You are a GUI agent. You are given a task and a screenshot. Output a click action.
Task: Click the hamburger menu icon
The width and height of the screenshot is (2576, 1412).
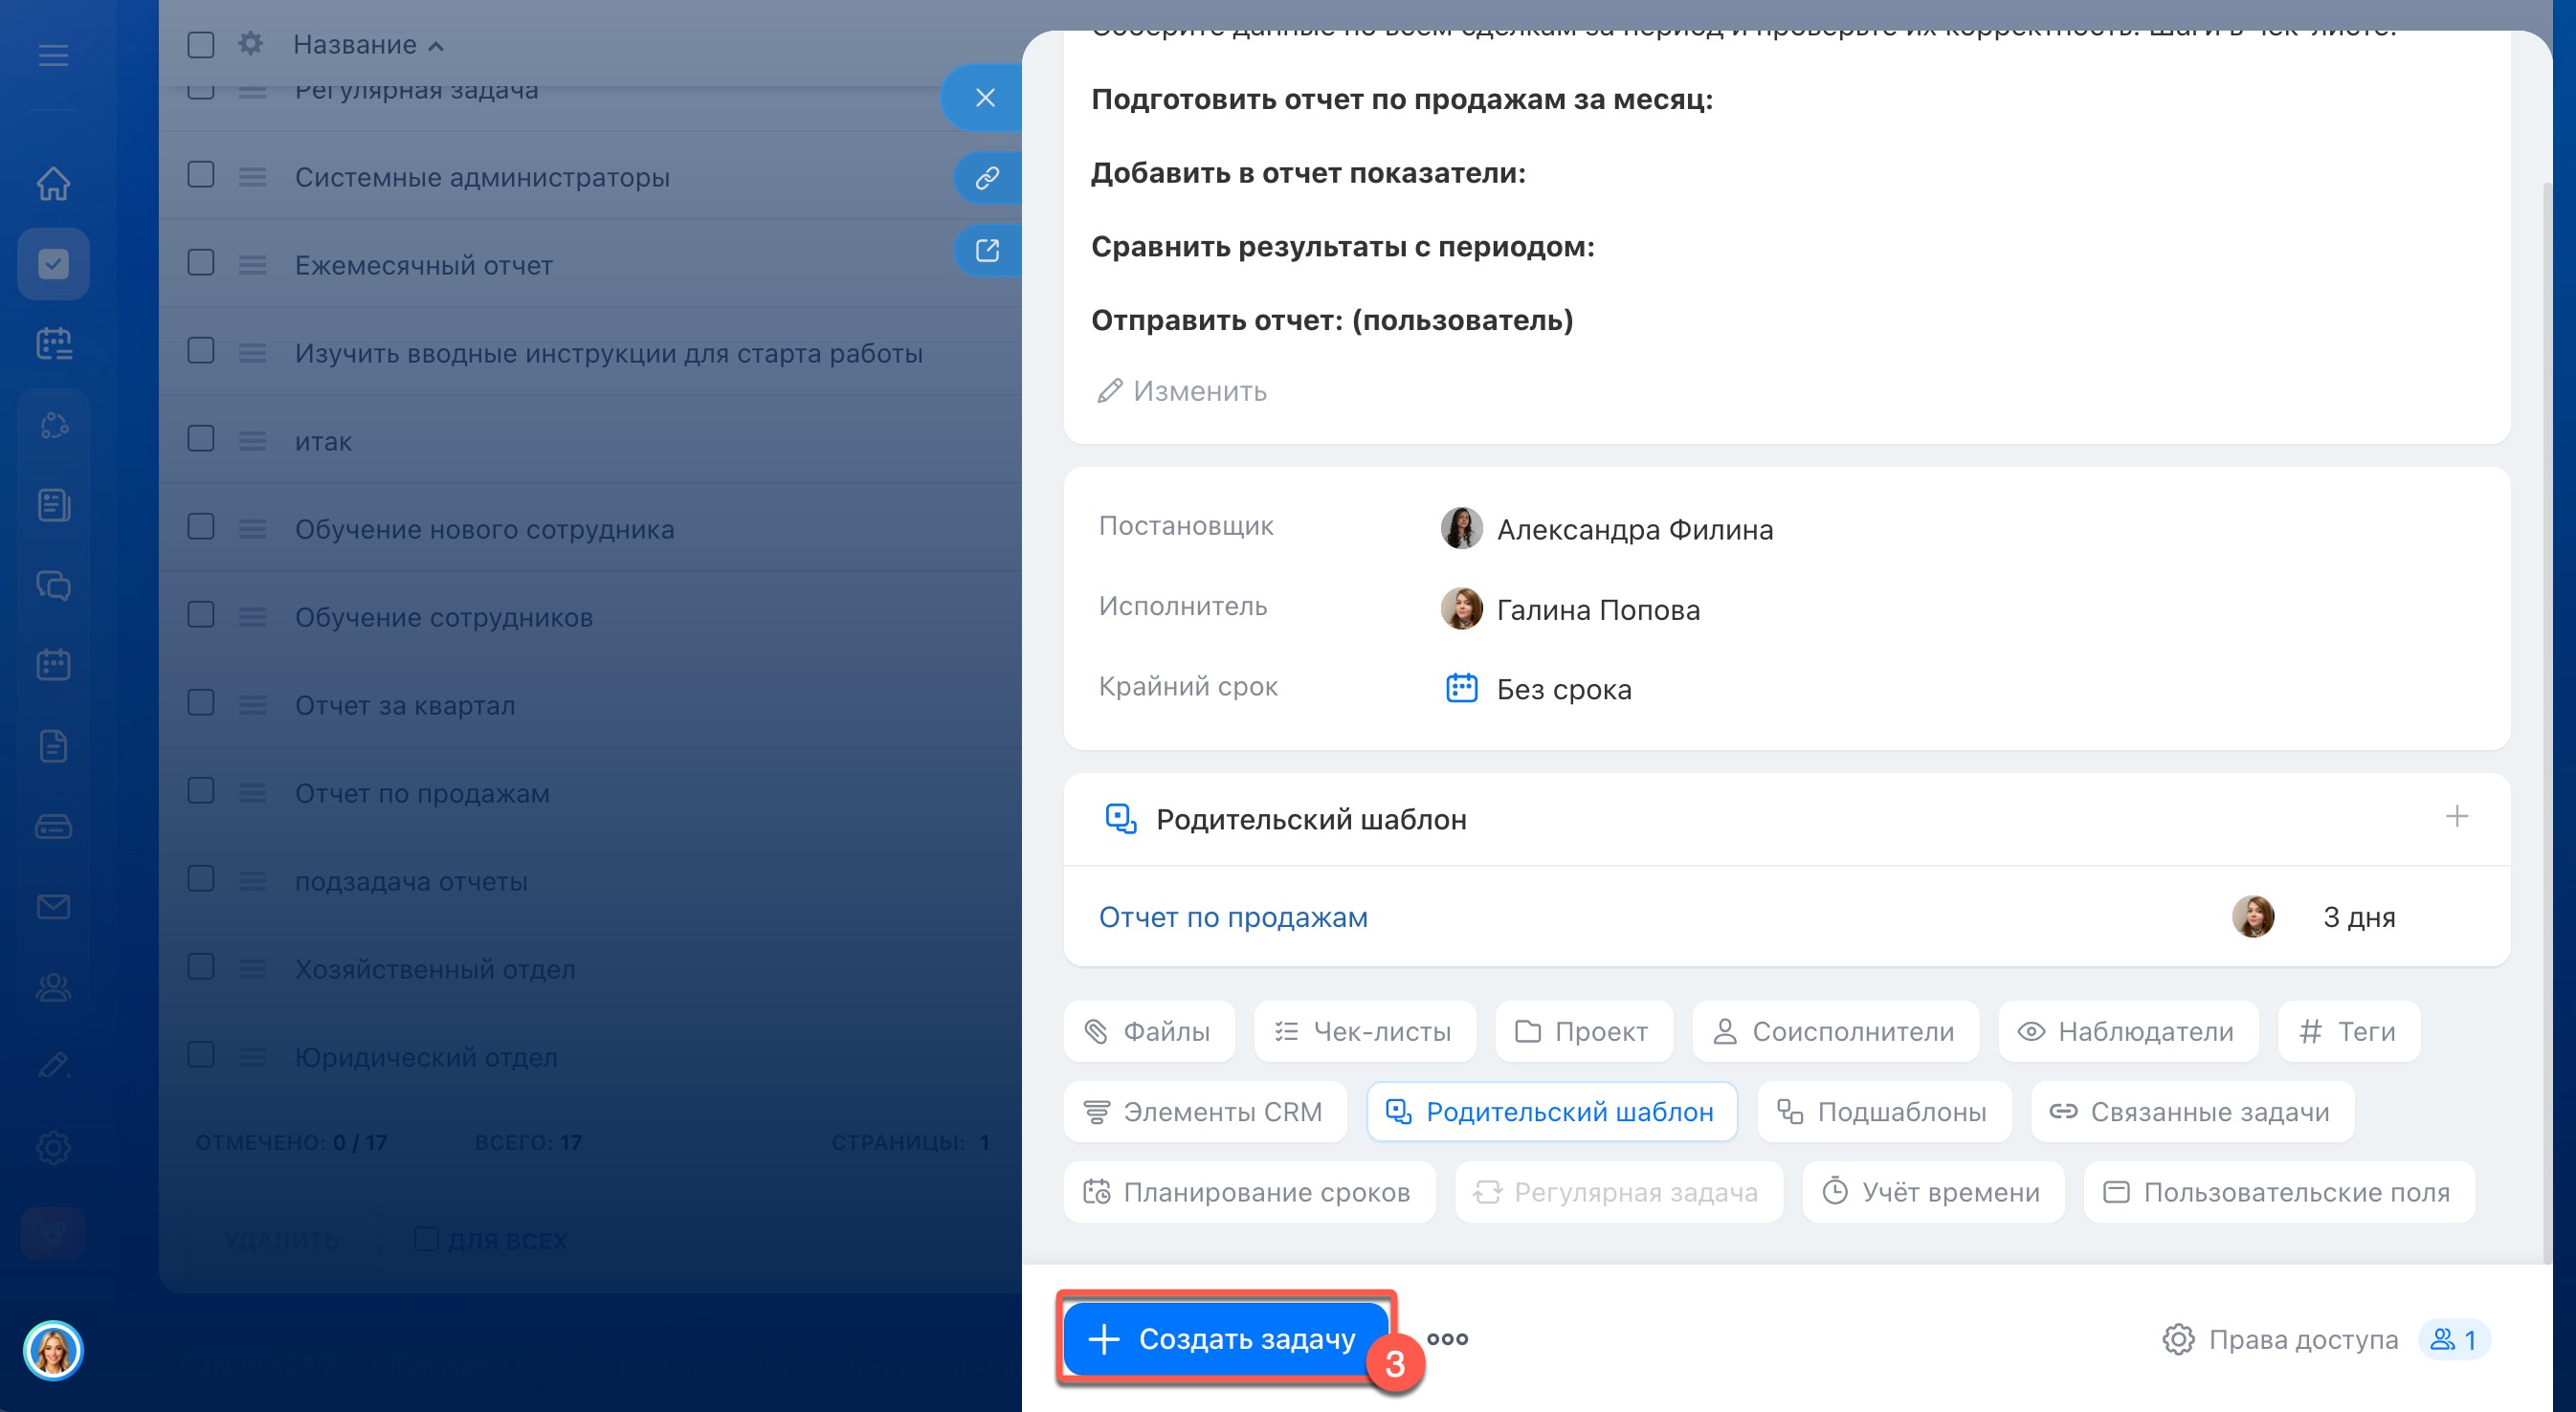(53, 55)
